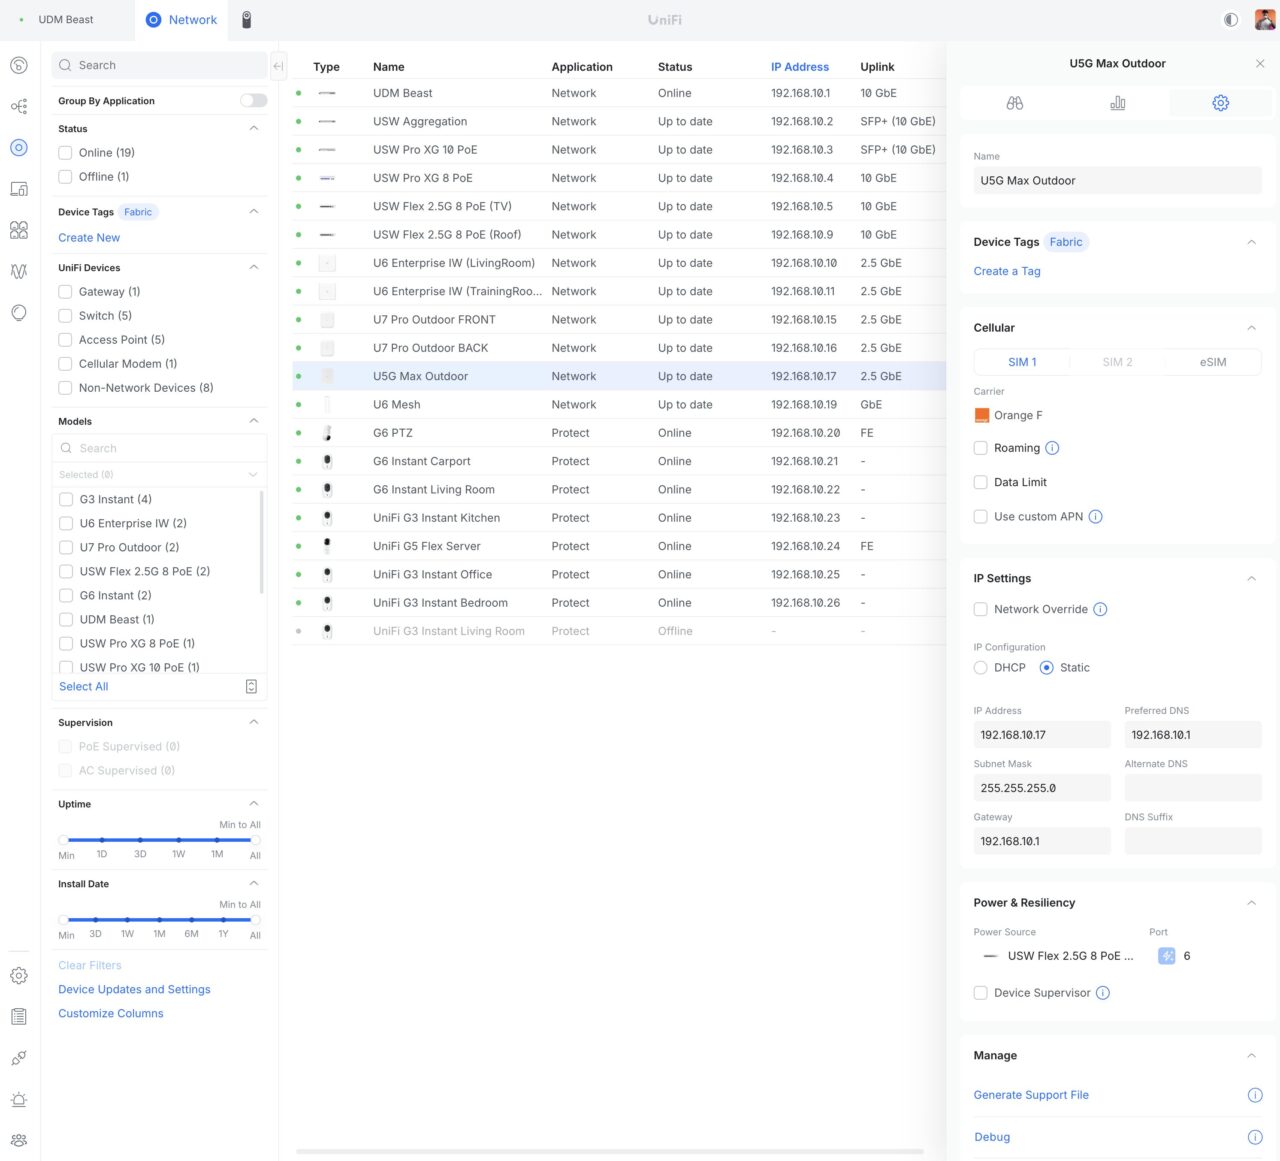Check the Online (19) status filter
This screenshot has width=1280, height=1161.
[65, 153]
